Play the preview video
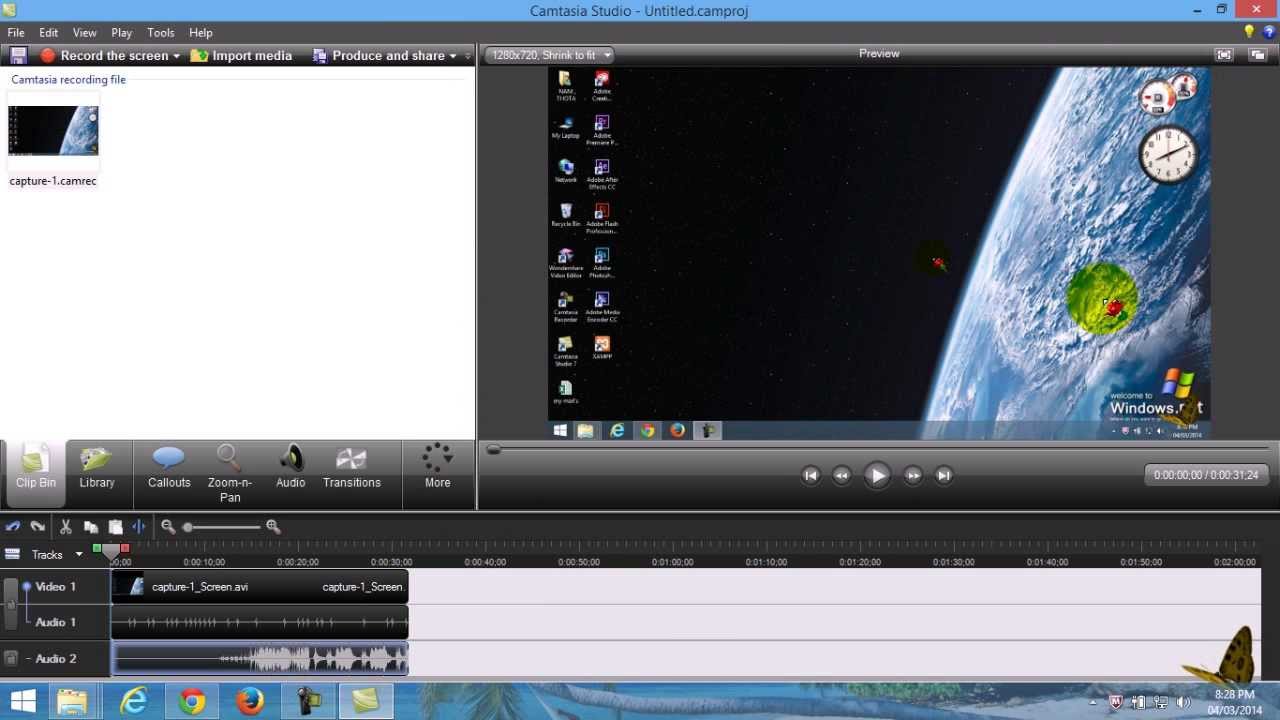Screen dimensions: 1280x720 (x=877, y=476)
